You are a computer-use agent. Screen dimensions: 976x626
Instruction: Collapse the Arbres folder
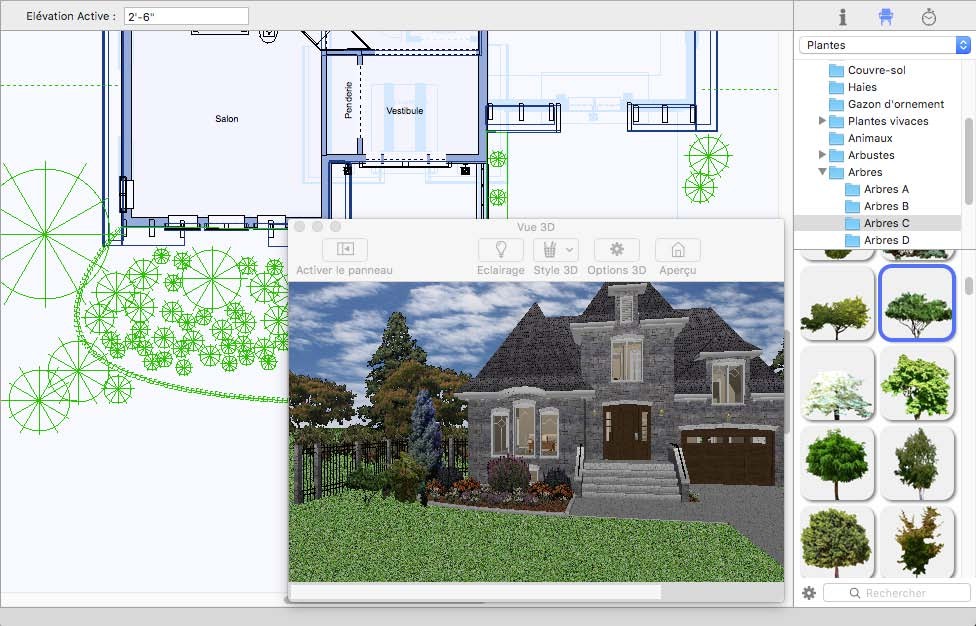coord(823,172)
